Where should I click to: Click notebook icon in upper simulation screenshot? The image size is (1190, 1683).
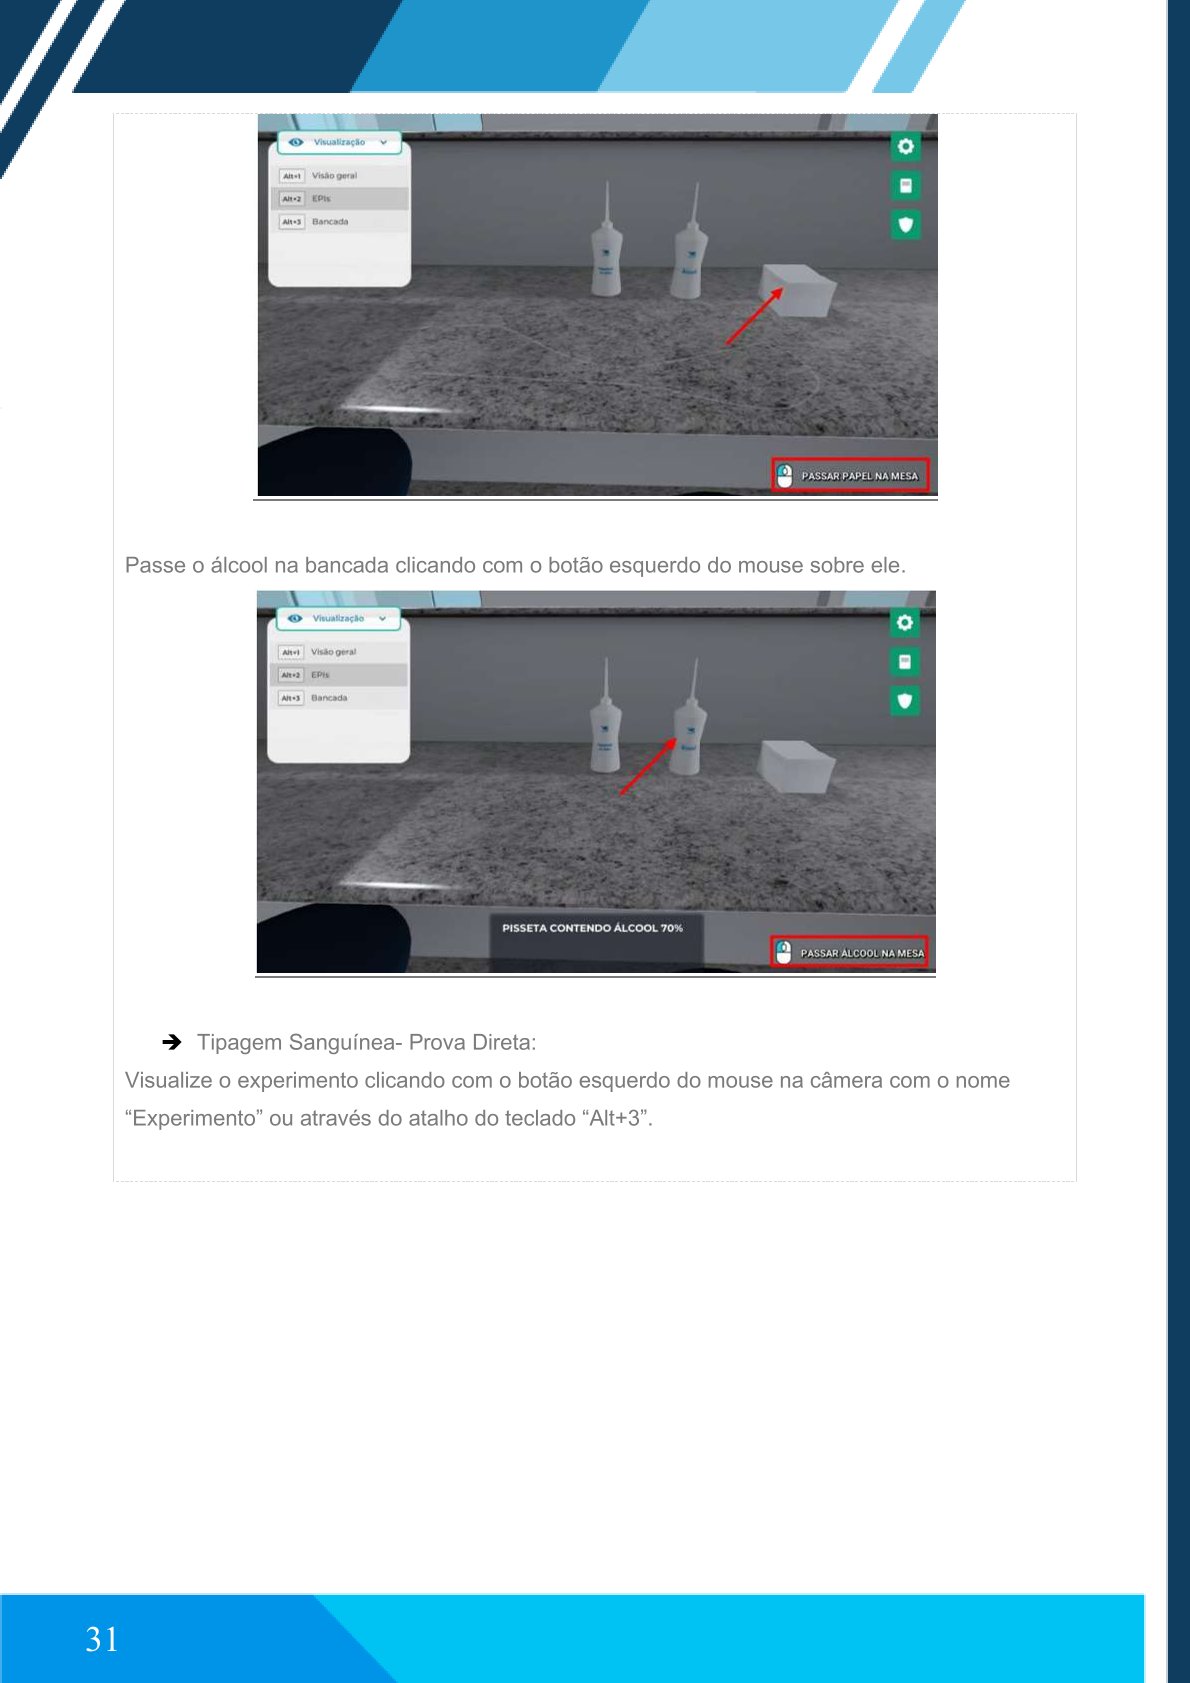(x=905, y=186)
